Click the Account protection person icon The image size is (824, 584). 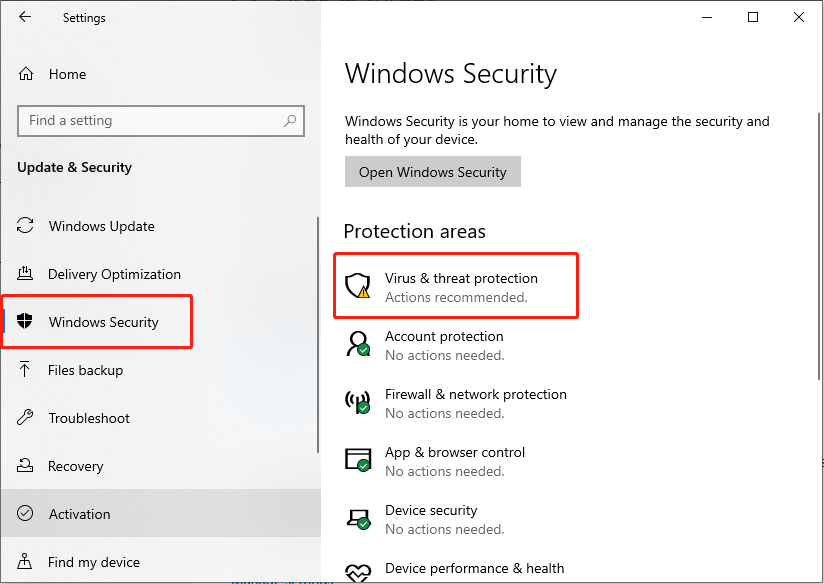(x=358, y=344)
